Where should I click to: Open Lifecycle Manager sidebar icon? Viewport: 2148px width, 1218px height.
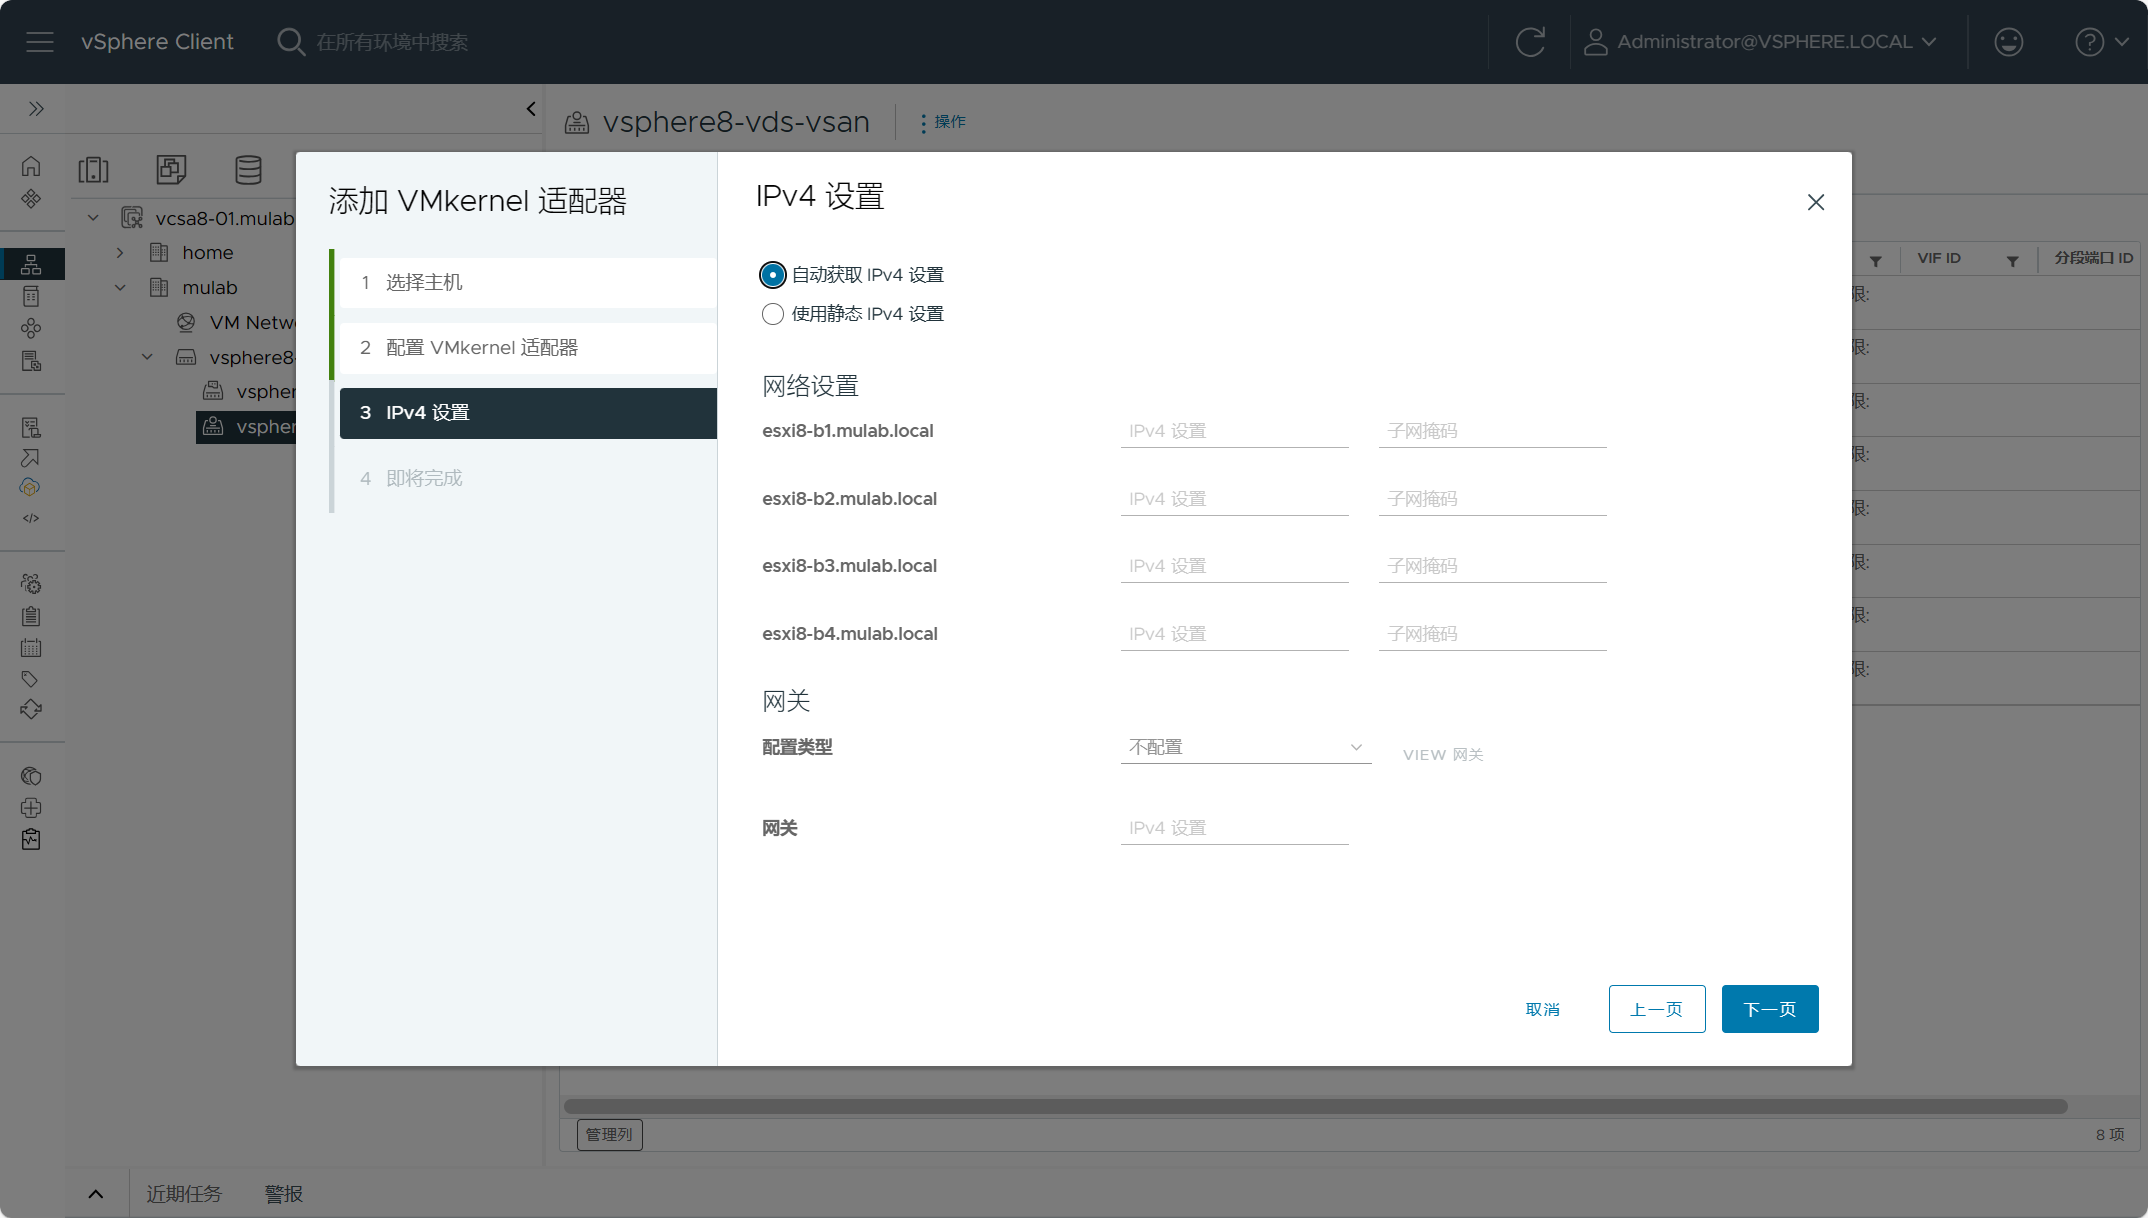tap(31, 709)
